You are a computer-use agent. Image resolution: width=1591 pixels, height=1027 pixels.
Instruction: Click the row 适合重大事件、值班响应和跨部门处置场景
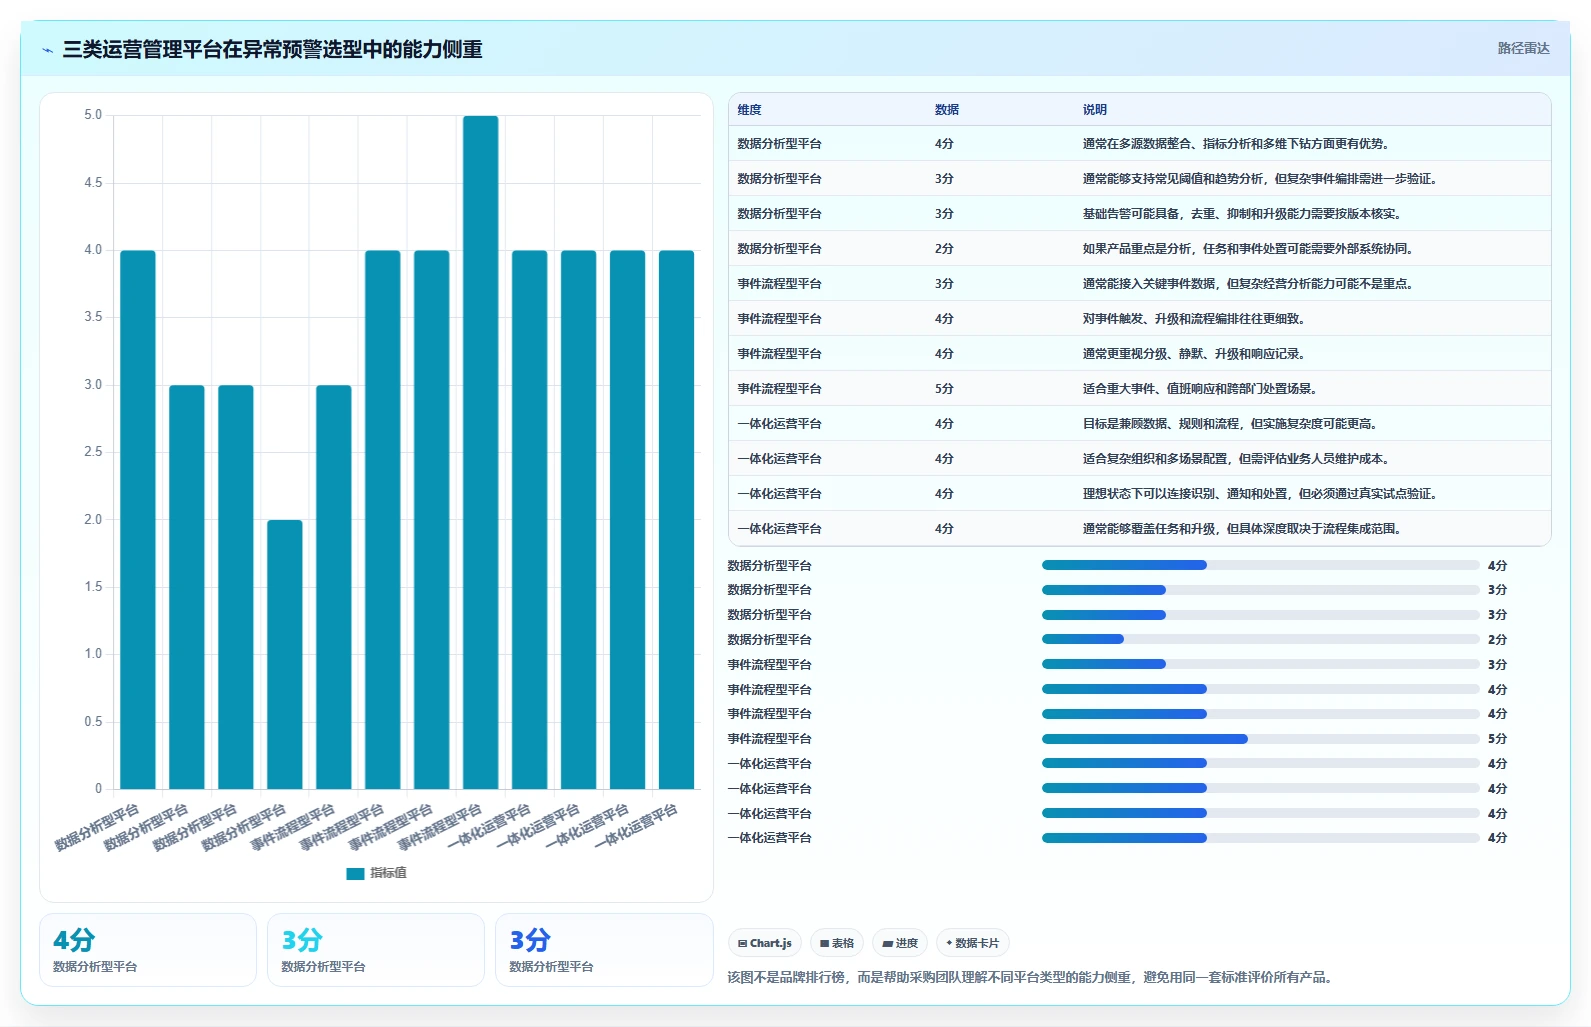(x=1140, y=389)
